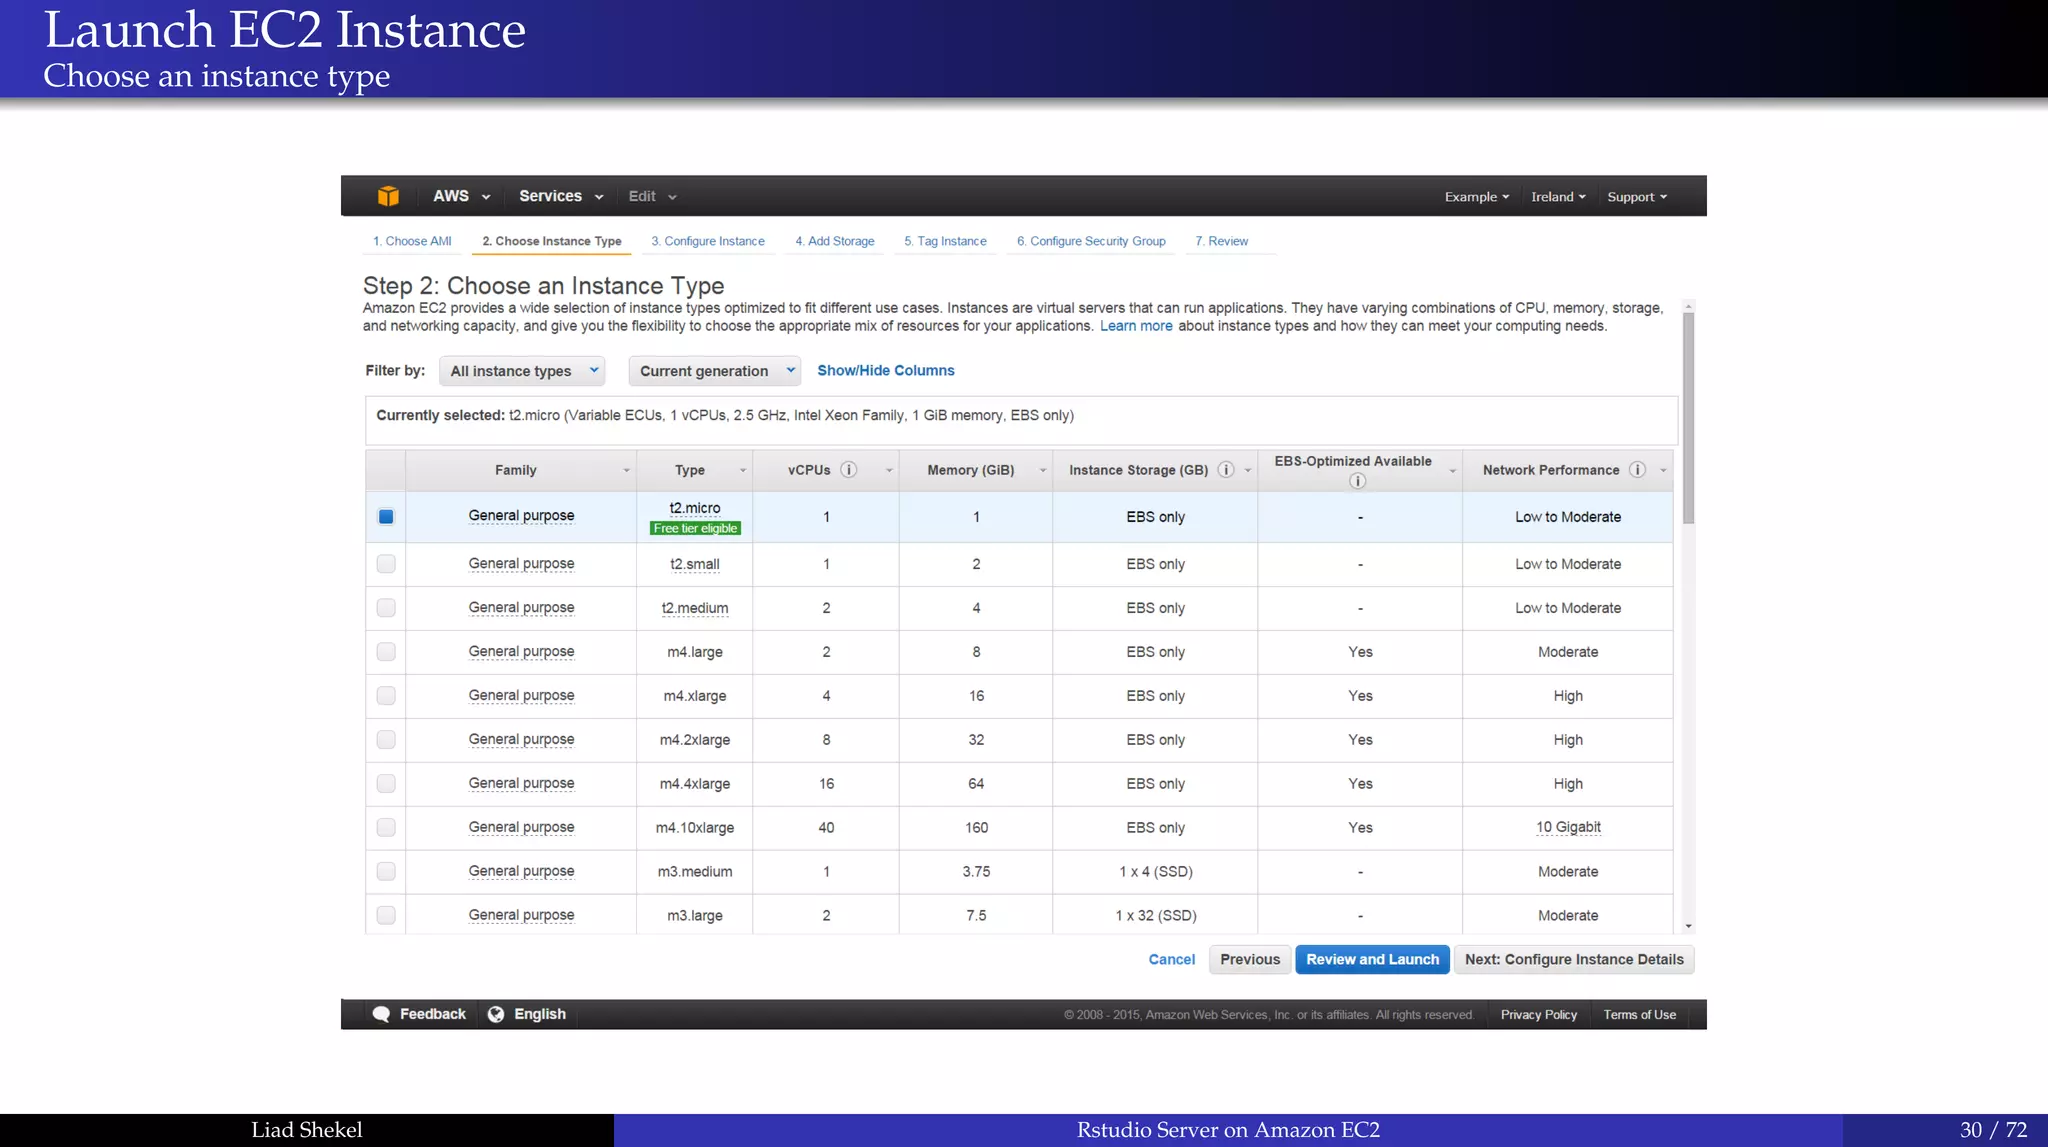Expand the Services dropdown
Viewport: 2048px width, 1147px height.
pos(561,196)
